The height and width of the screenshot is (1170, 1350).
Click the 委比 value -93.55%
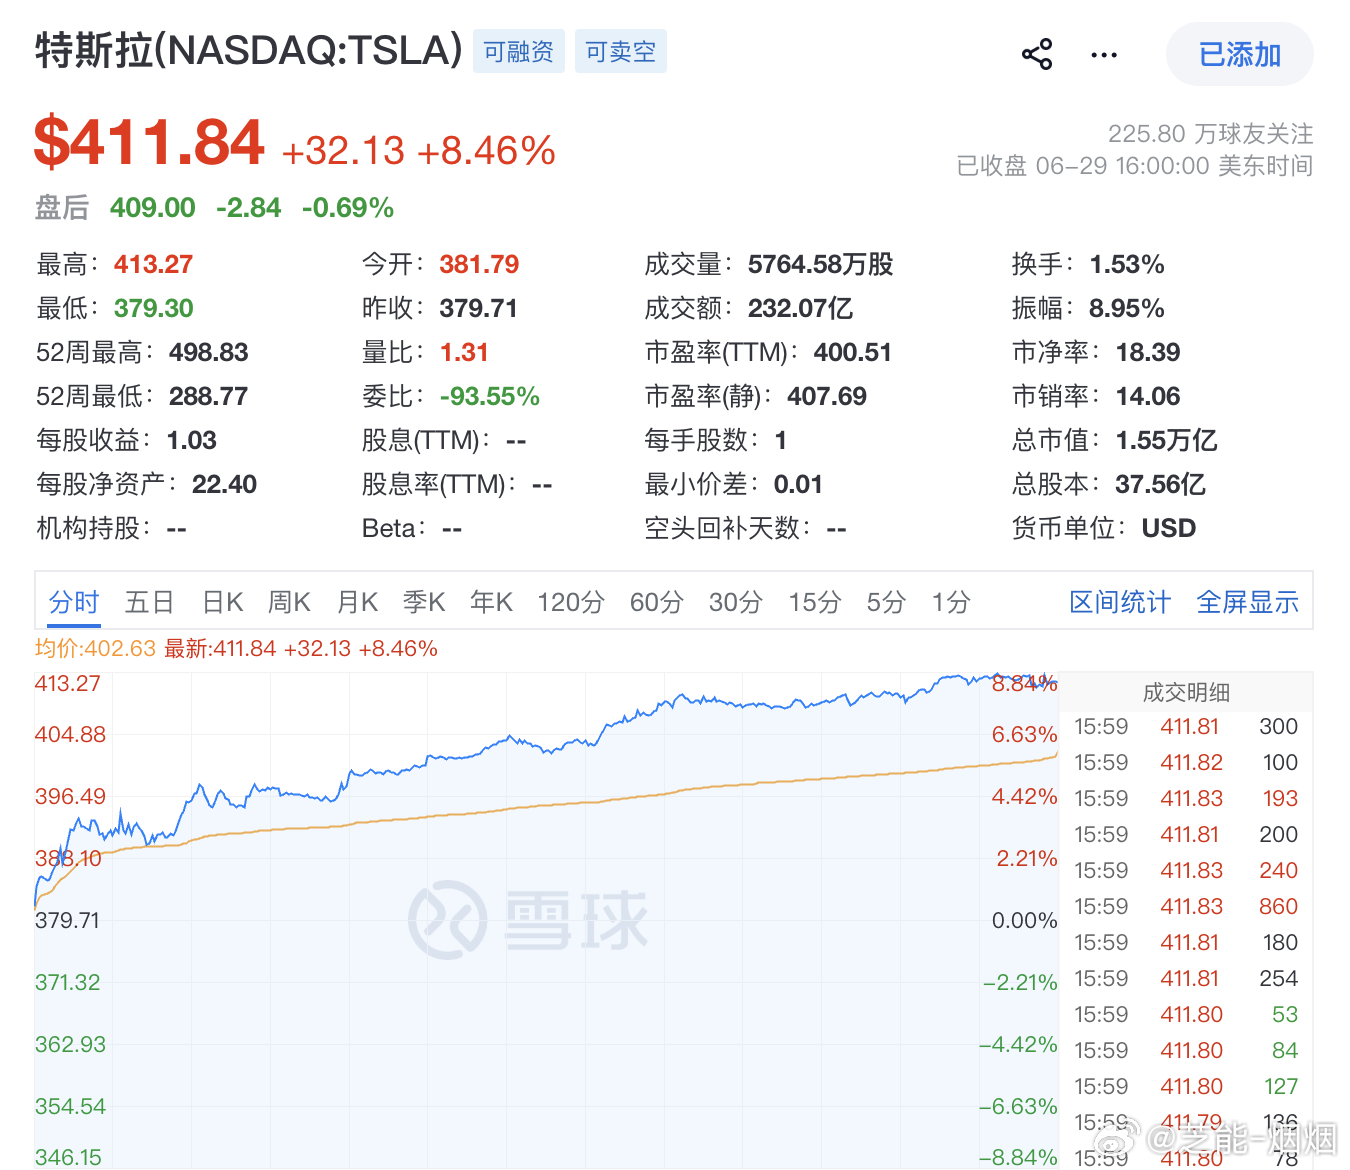490,397
